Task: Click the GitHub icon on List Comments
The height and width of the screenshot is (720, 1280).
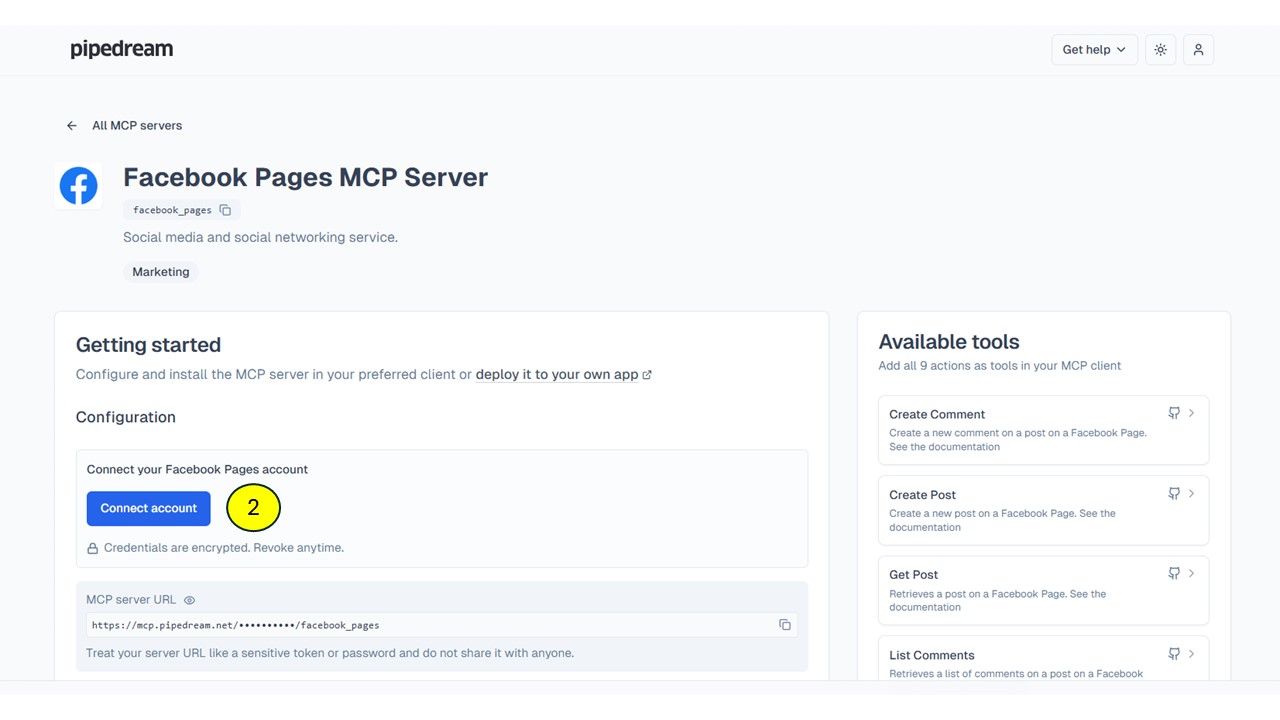Action: tap(1174, 654)
